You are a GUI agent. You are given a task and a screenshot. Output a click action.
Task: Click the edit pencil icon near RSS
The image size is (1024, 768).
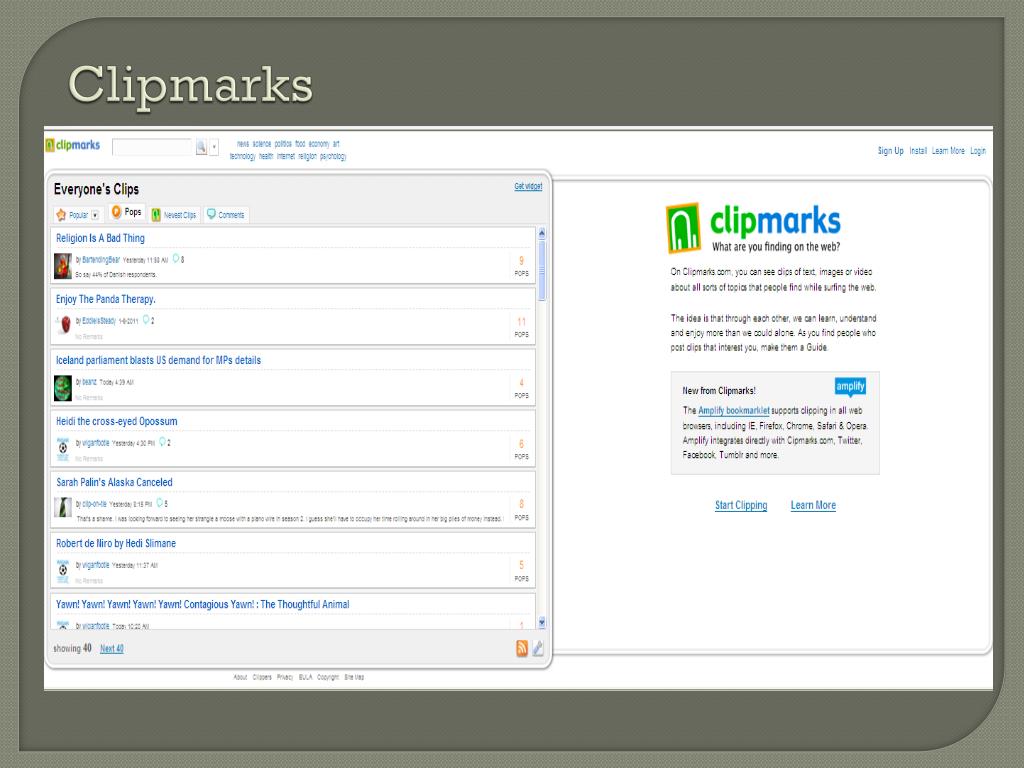point(538,648)
